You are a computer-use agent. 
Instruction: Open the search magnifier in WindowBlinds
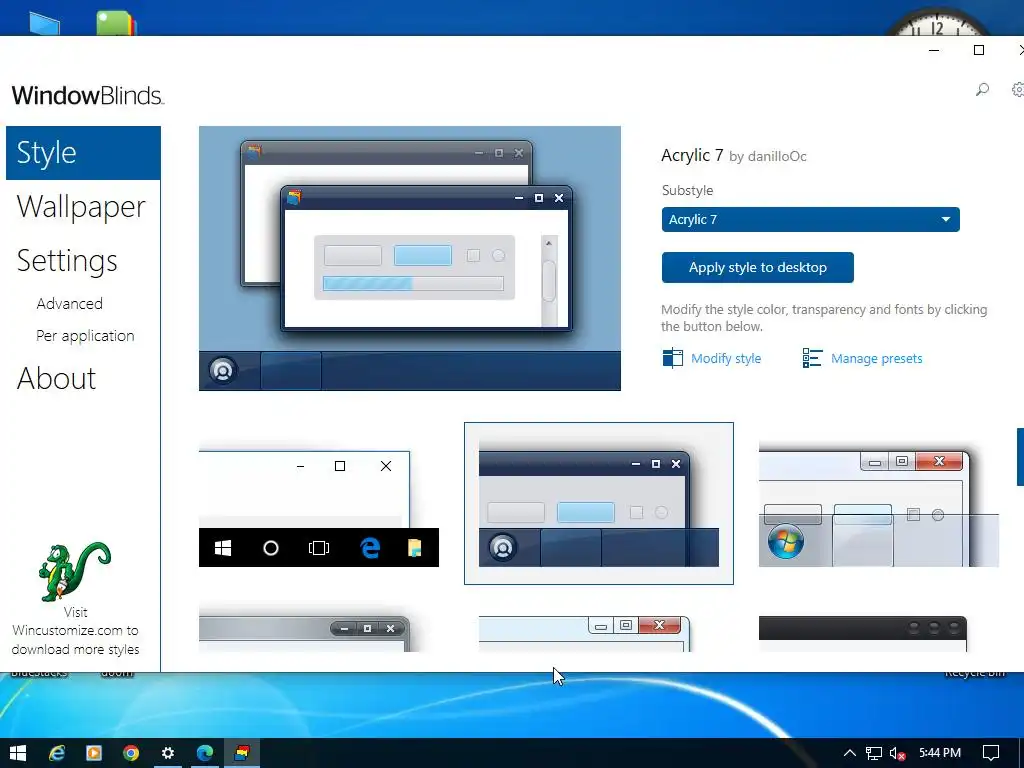click(982, 89)
